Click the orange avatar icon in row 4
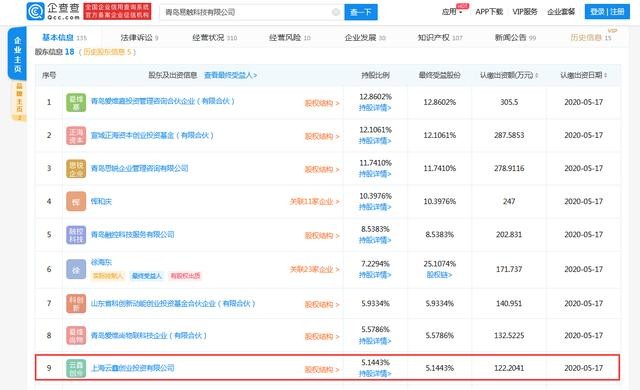Screen dimensions: 640x390 [76, 202]
